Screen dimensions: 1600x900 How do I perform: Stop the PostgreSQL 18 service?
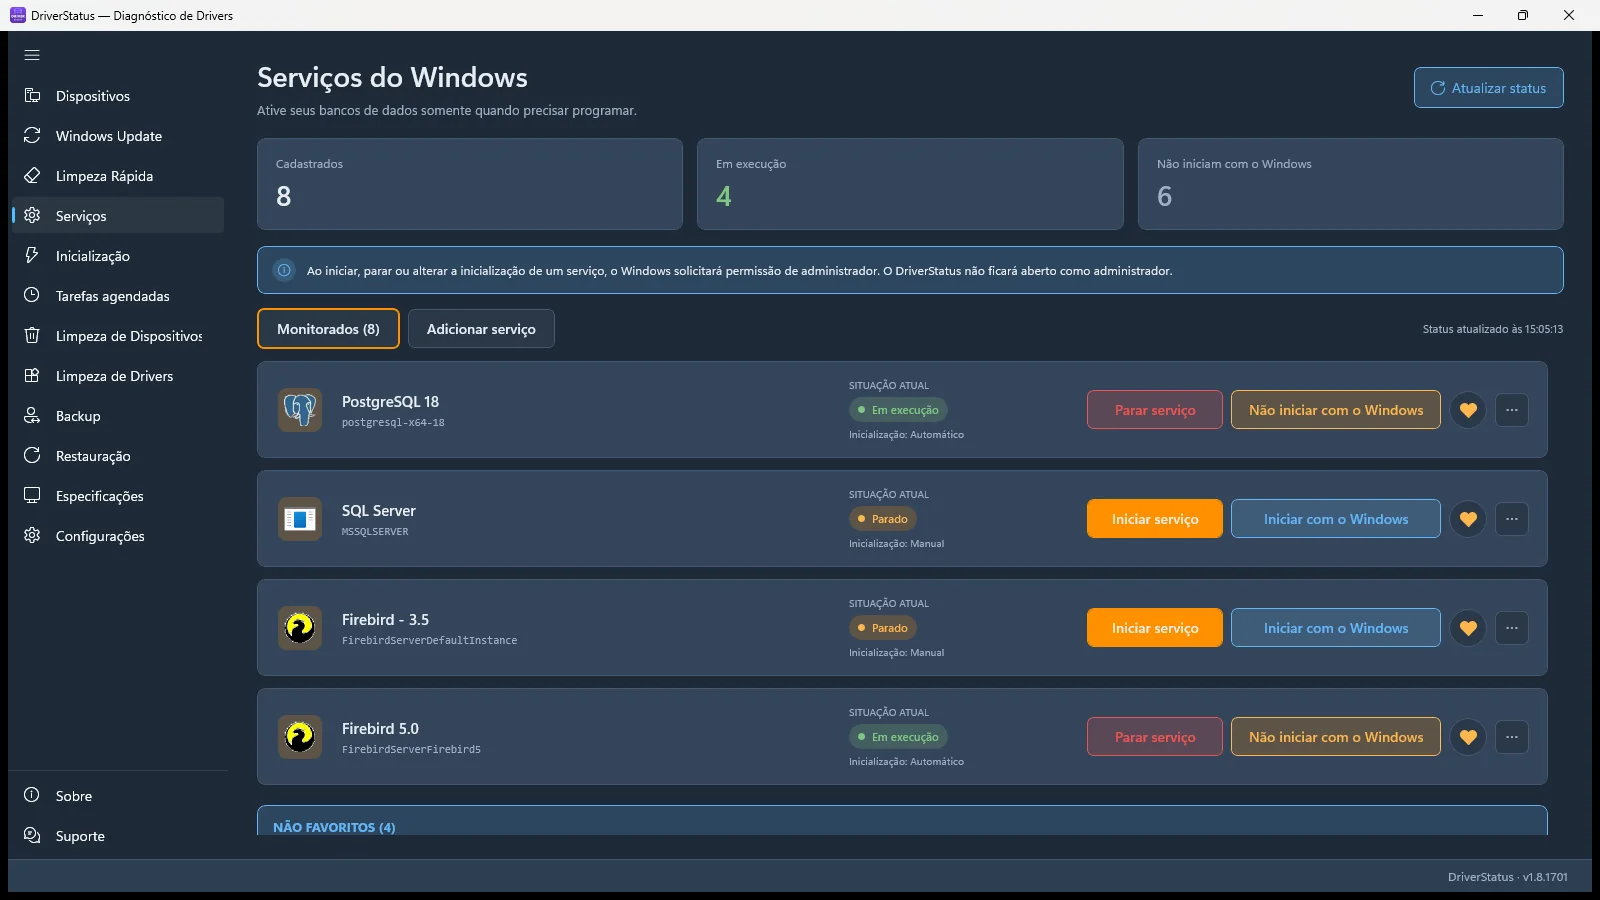tap(1155, 410)
